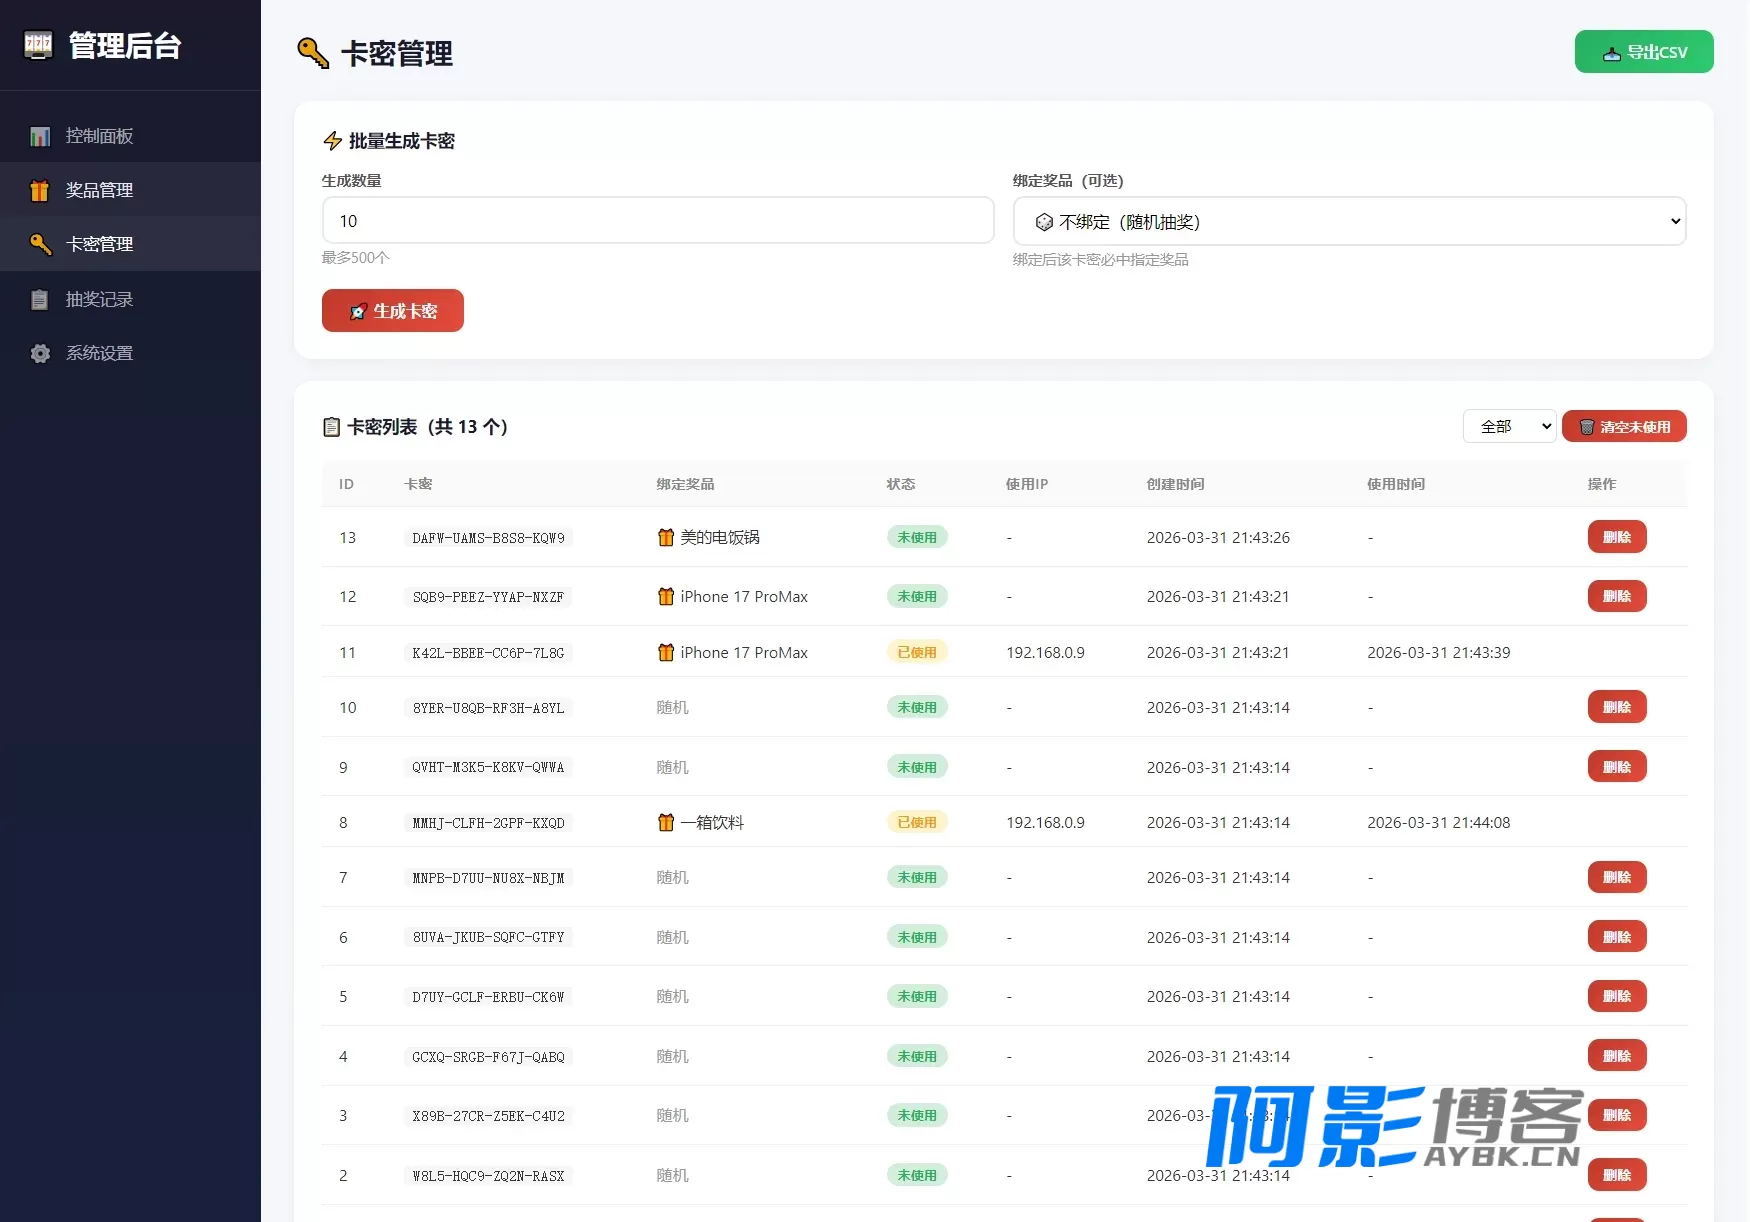Click gift icon beside 美的电饭锅
The image size is (1750, 1222).
tap(666, 537)
